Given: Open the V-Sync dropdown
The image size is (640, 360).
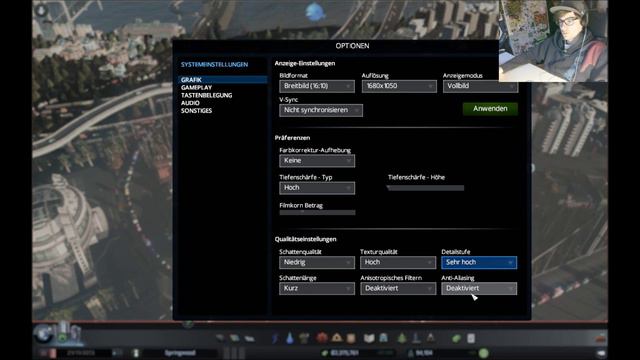Looking at the screenshot, I should click(321, 110).
